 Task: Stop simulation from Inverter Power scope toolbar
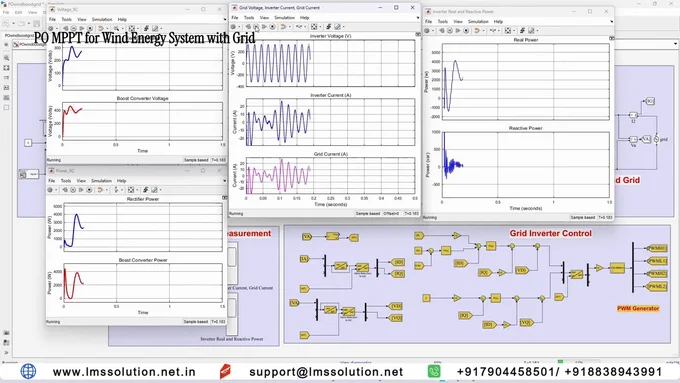(x=466, y=30)
